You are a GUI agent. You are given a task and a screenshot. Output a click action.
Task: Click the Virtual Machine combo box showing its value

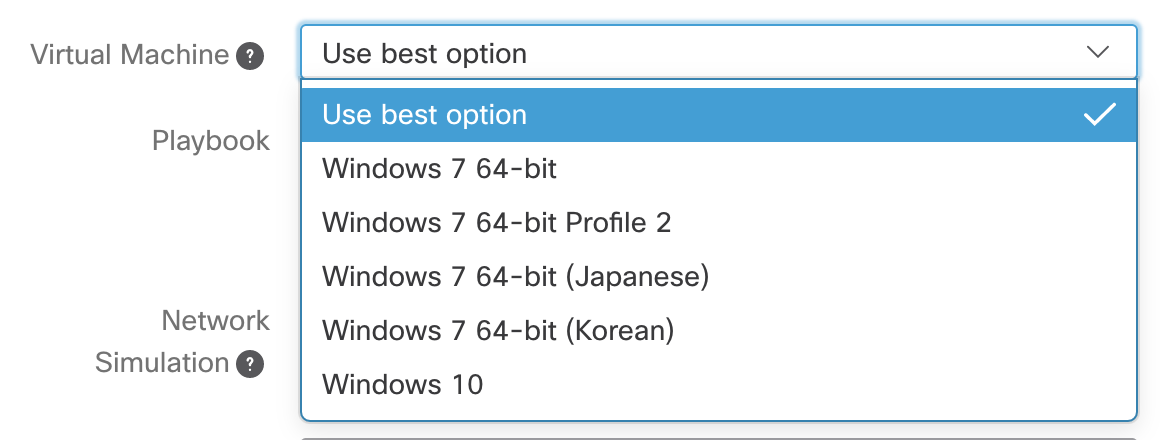coord(718,53)
